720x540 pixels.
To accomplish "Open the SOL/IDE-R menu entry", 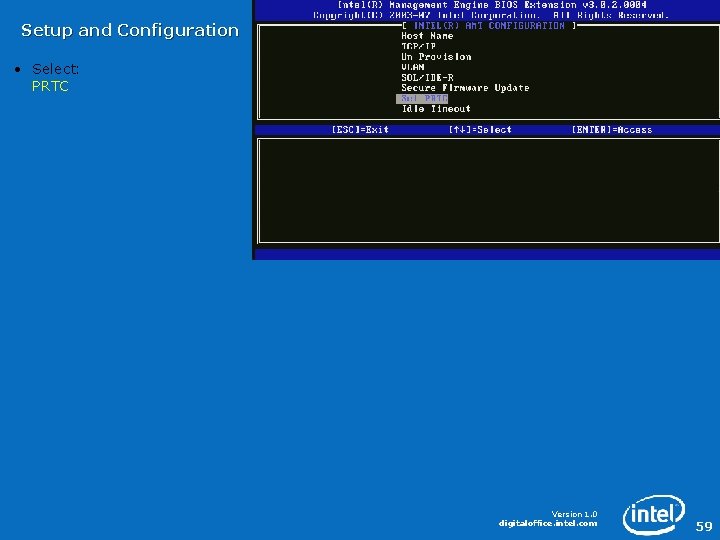I will pyautogui.click(x=427, y=78).
